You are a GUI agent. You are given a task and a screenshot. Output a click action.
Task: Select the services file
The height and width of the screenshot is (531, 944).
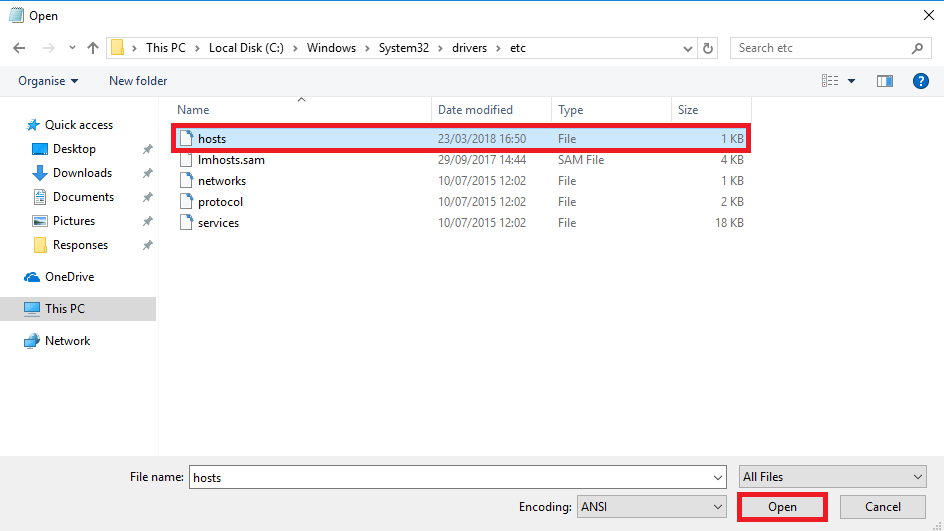461,223
